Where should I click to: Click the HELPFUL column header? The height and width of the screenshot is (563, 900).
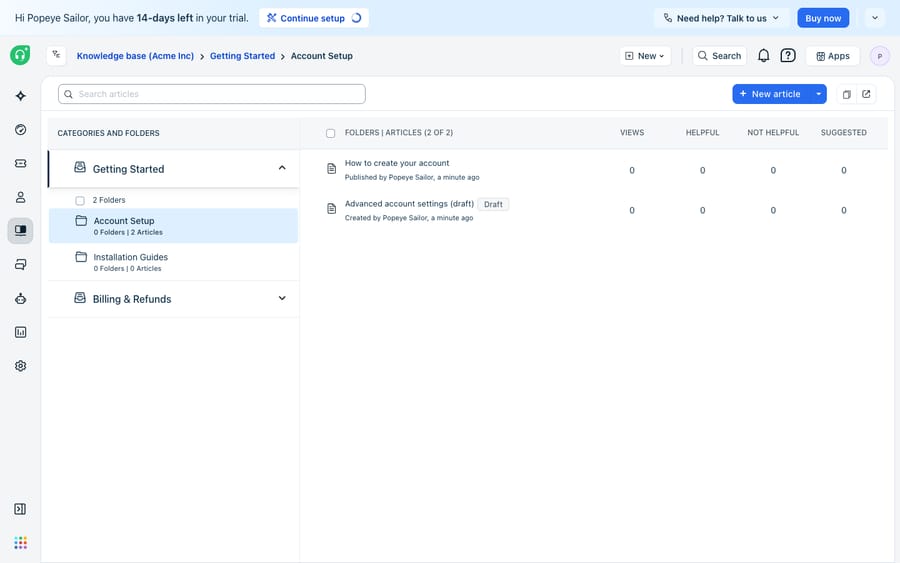click(x=702, y=133)
